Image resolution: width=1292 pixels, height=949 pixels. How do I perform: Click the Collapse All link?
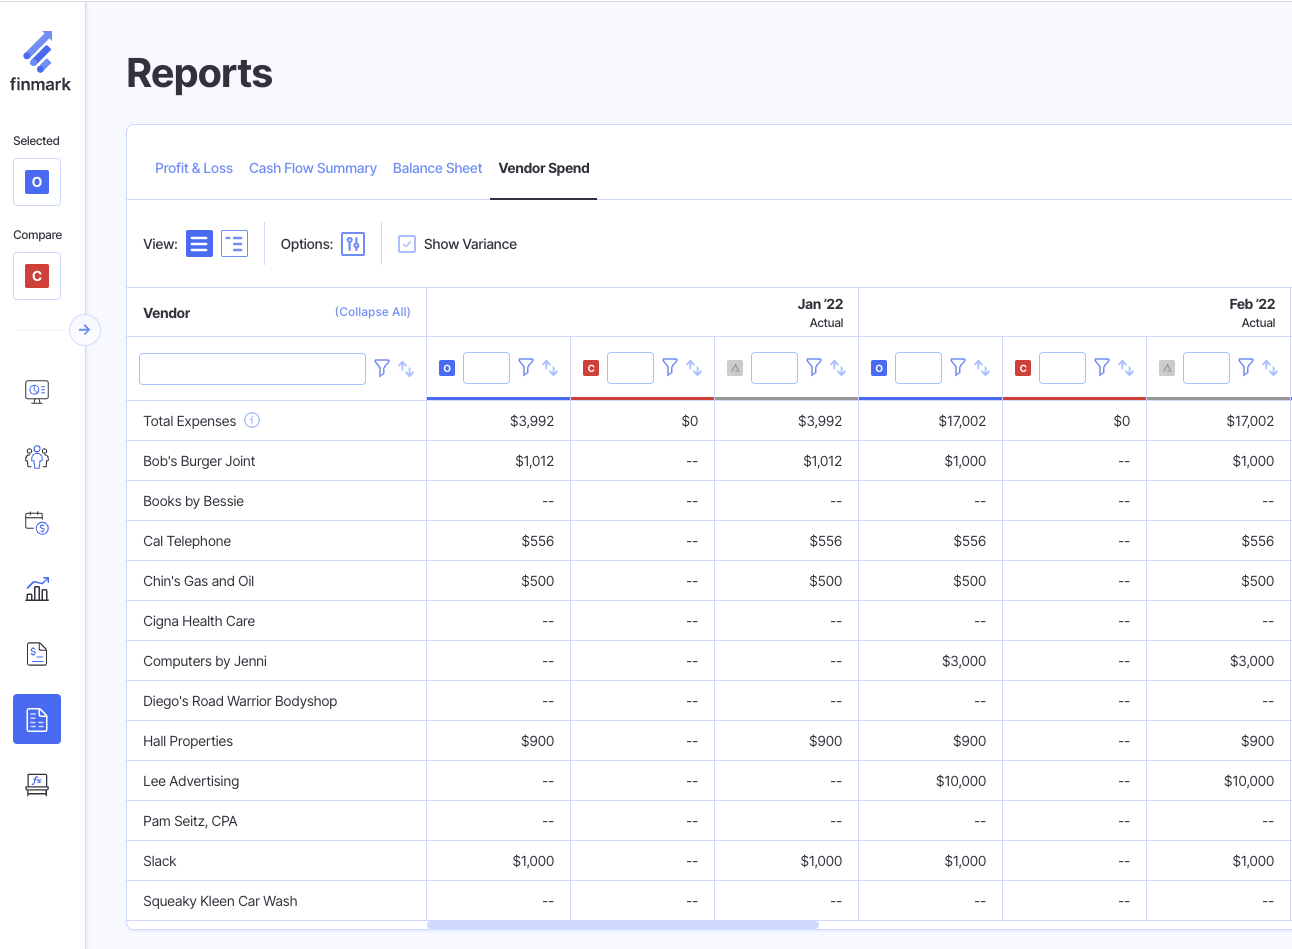pyautogui.click(x=372, y=312)
